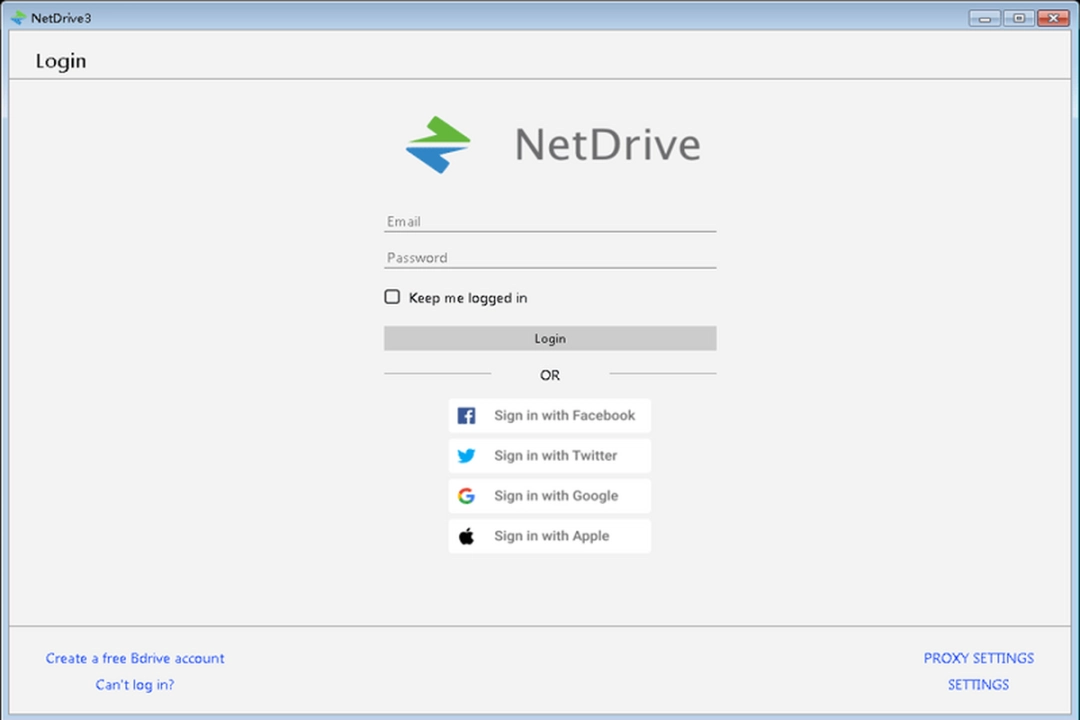The image size is (1080, 720).
Task: Click inside the Password input field
Action: coord(549,257)
